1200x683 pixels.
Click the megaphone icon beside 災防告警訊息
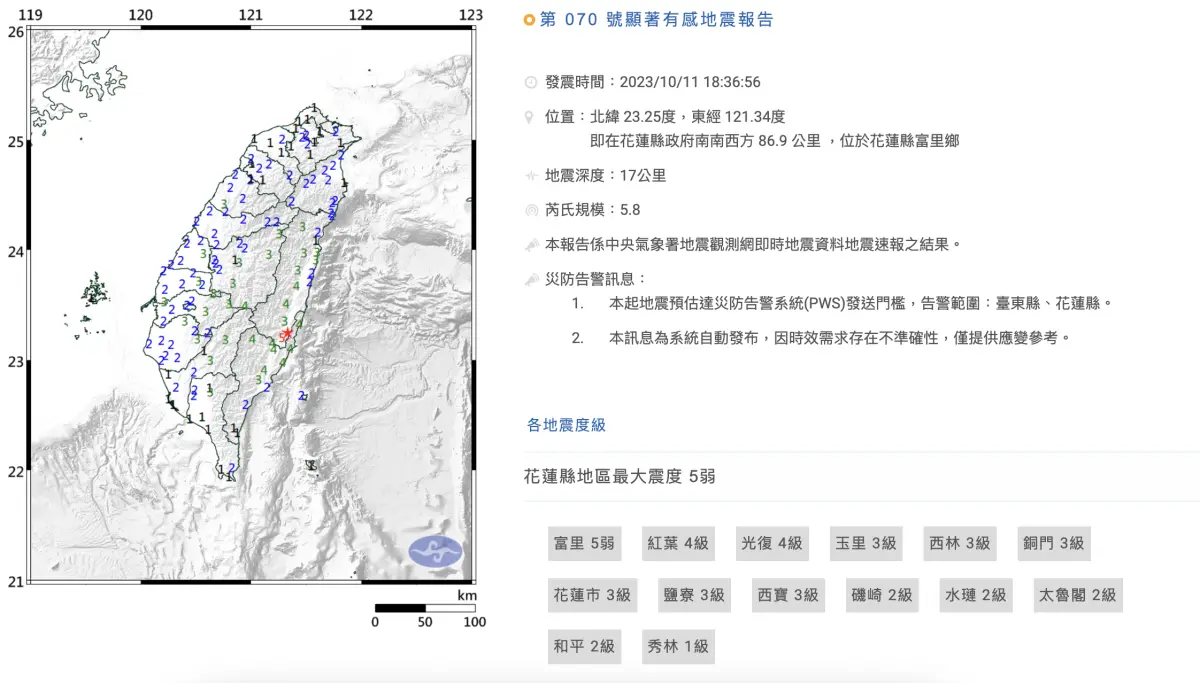click(x=530, y=278)
